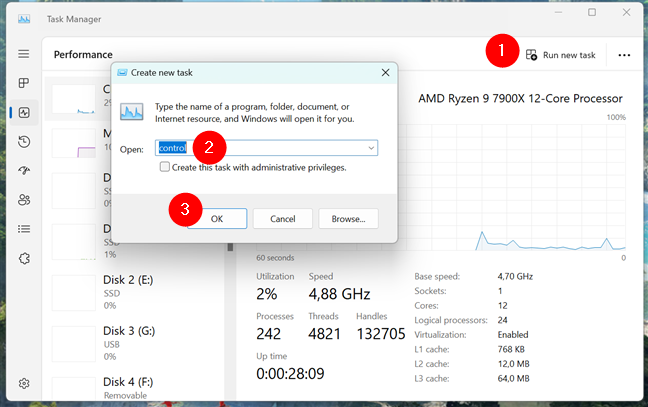This screenshot has width=648, height=407.
Task: Click the up time value 0:00:28:09
Action: 290,374
